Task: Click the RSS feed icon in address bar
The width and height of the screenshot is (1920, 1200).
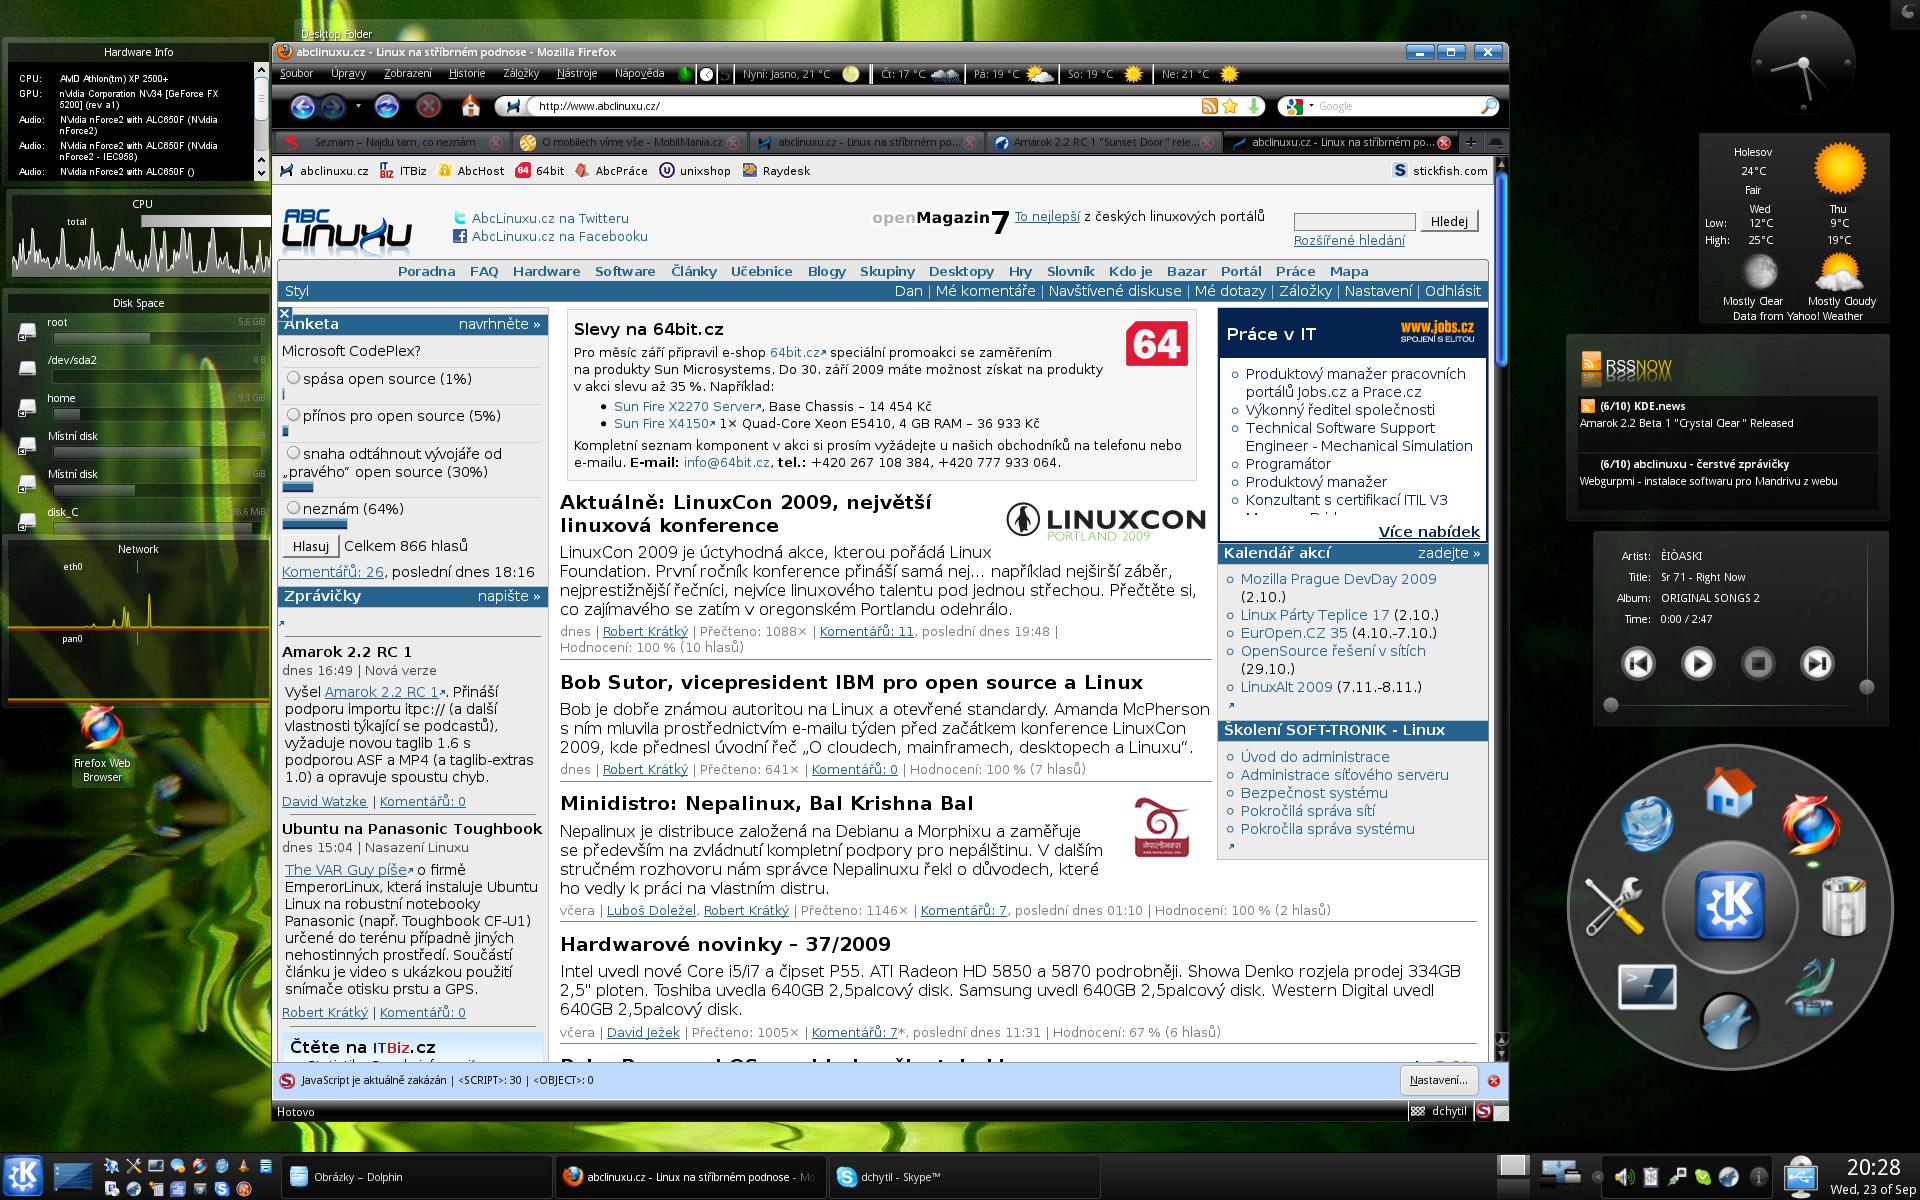Action: pyautogui.click(x=1209, y=106)
